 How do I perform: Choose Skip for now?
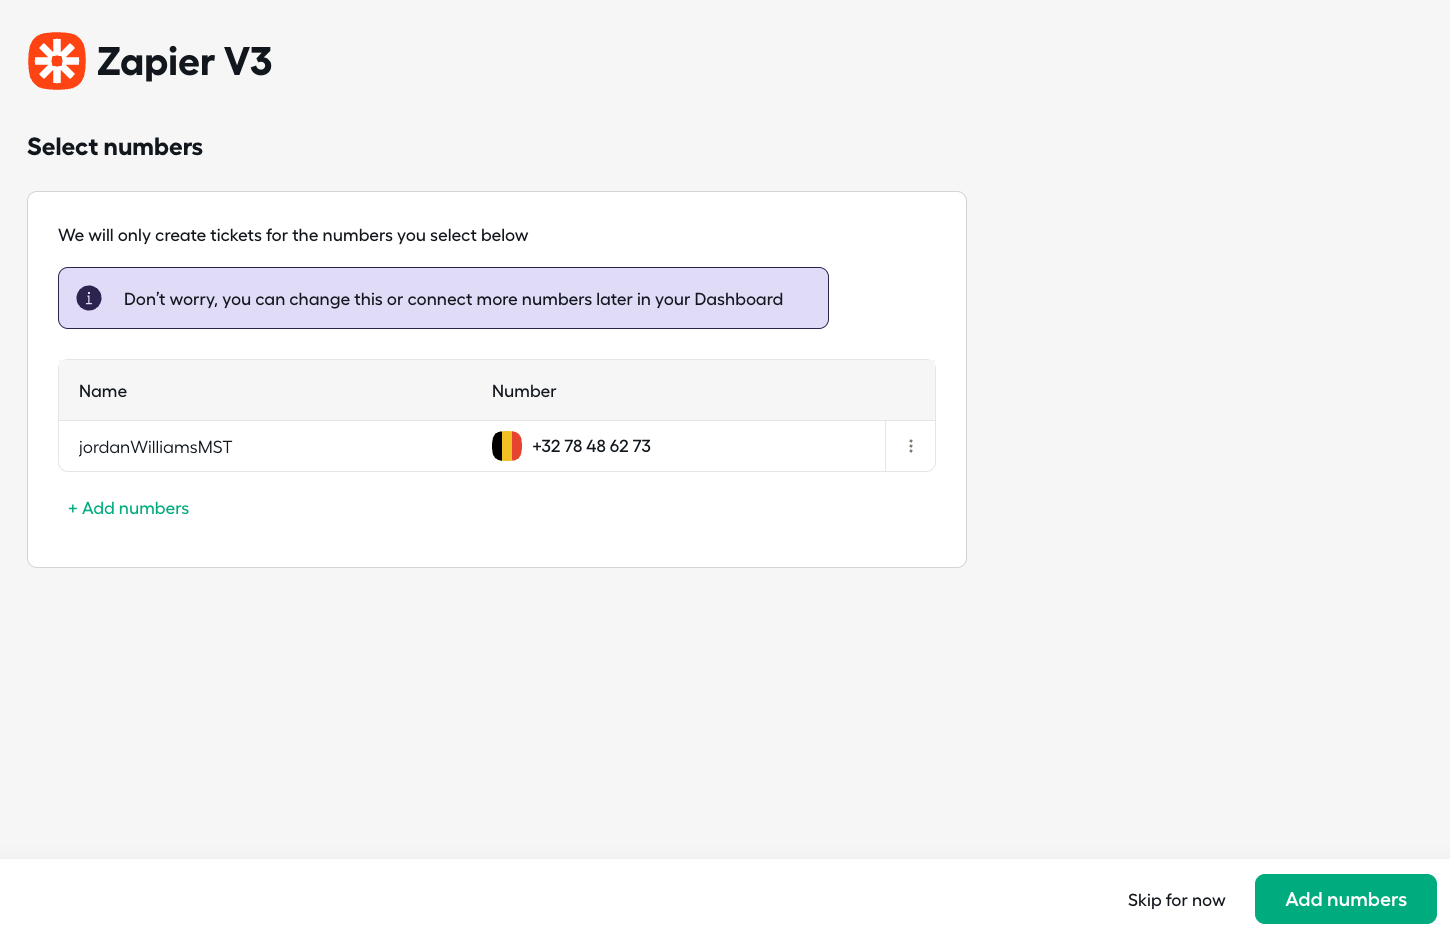tap(1176, 900)
